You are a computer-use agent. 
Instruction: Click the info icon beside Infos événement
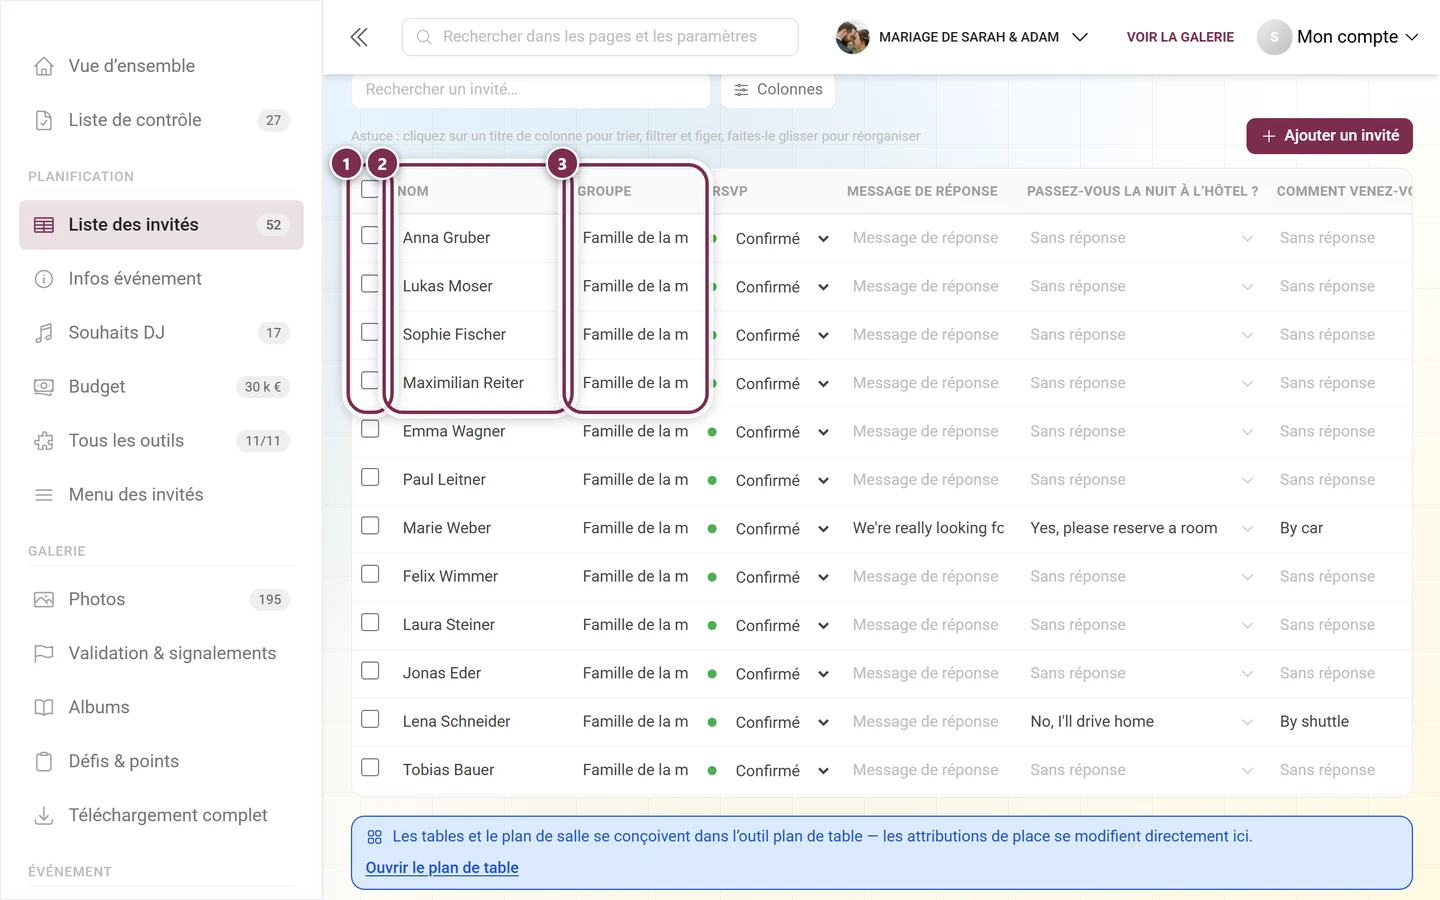point(44,279)
